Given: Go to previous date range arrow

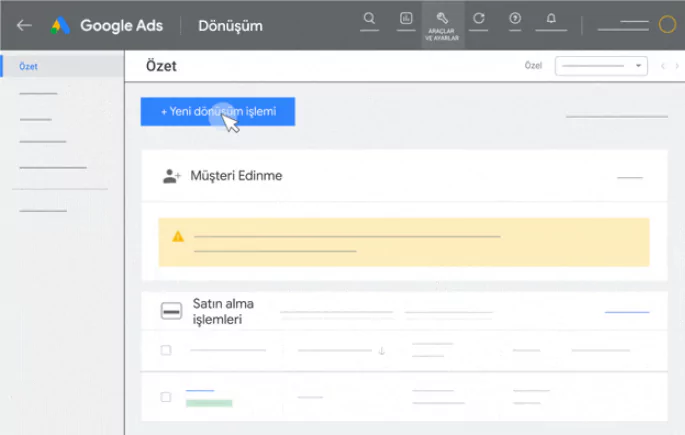Looking at the screenshot, I should coord(663,66).
